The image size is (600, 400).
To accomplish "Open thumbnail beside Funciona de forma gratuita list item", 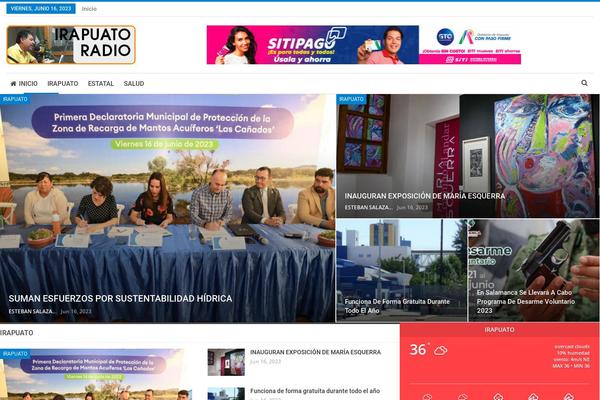I will click(x=226, y=394).
